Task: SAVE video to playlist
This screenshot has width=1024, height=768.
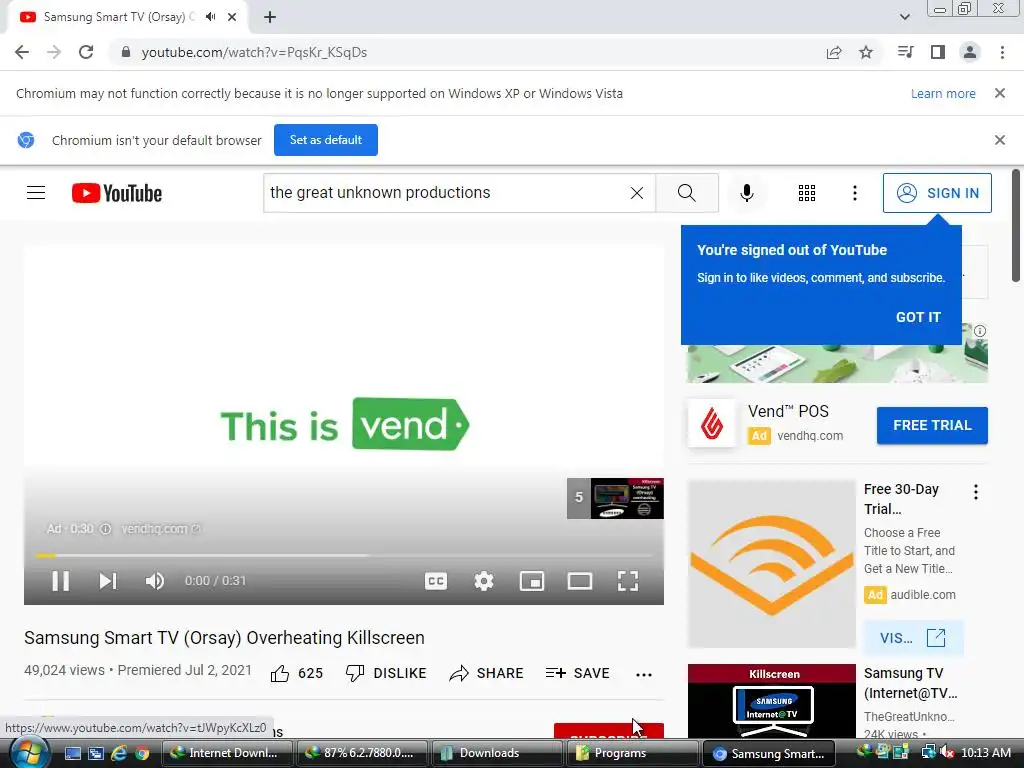Action: [577, 673]
